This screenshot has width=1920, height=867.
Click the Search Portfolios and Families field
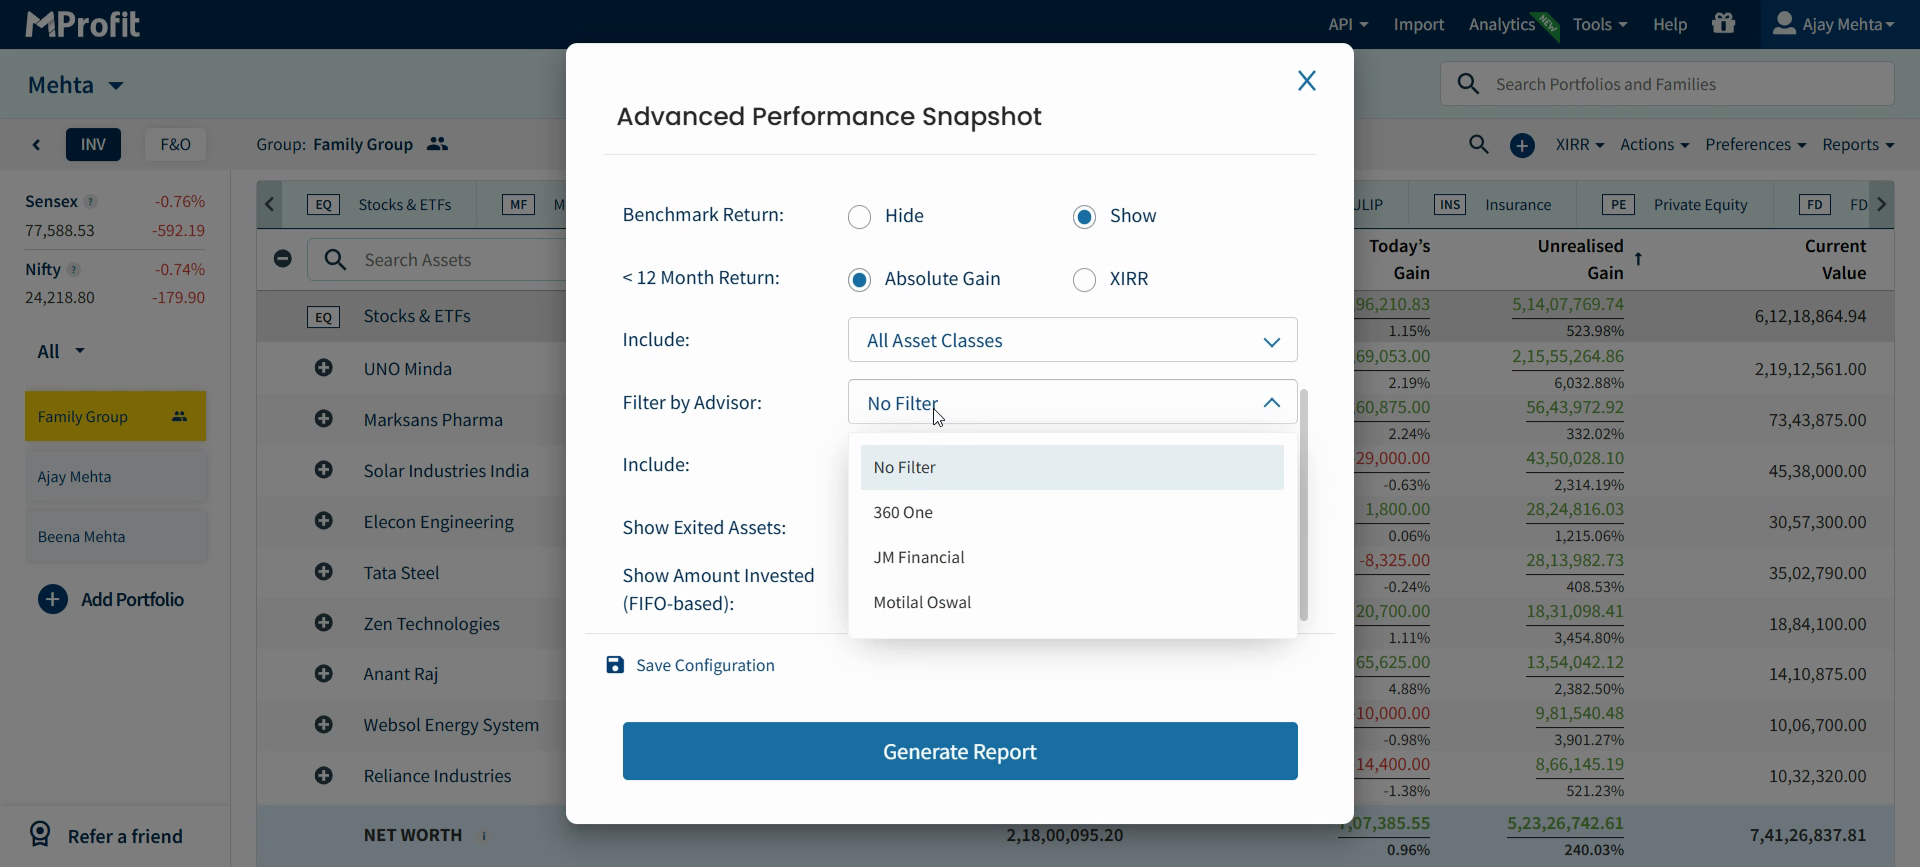click(x=1667, y=84)
